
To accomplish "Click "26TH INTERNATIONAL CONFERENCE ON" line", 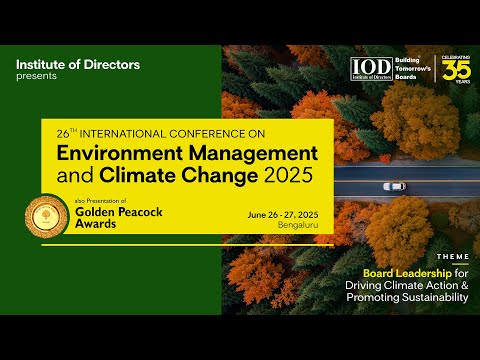I will click(x=161, y=134).
